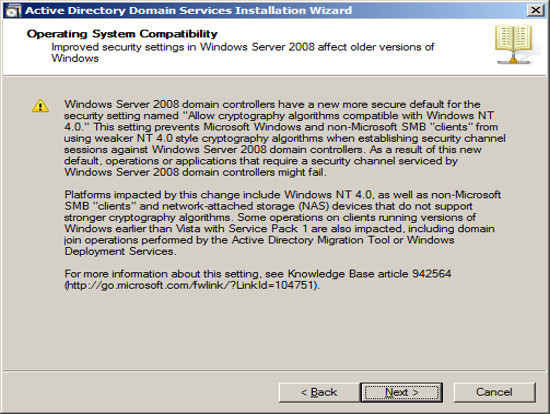550x414 pixels.
Task: Click the wizard system icon in title bar
Action: [x=13, y=11]
